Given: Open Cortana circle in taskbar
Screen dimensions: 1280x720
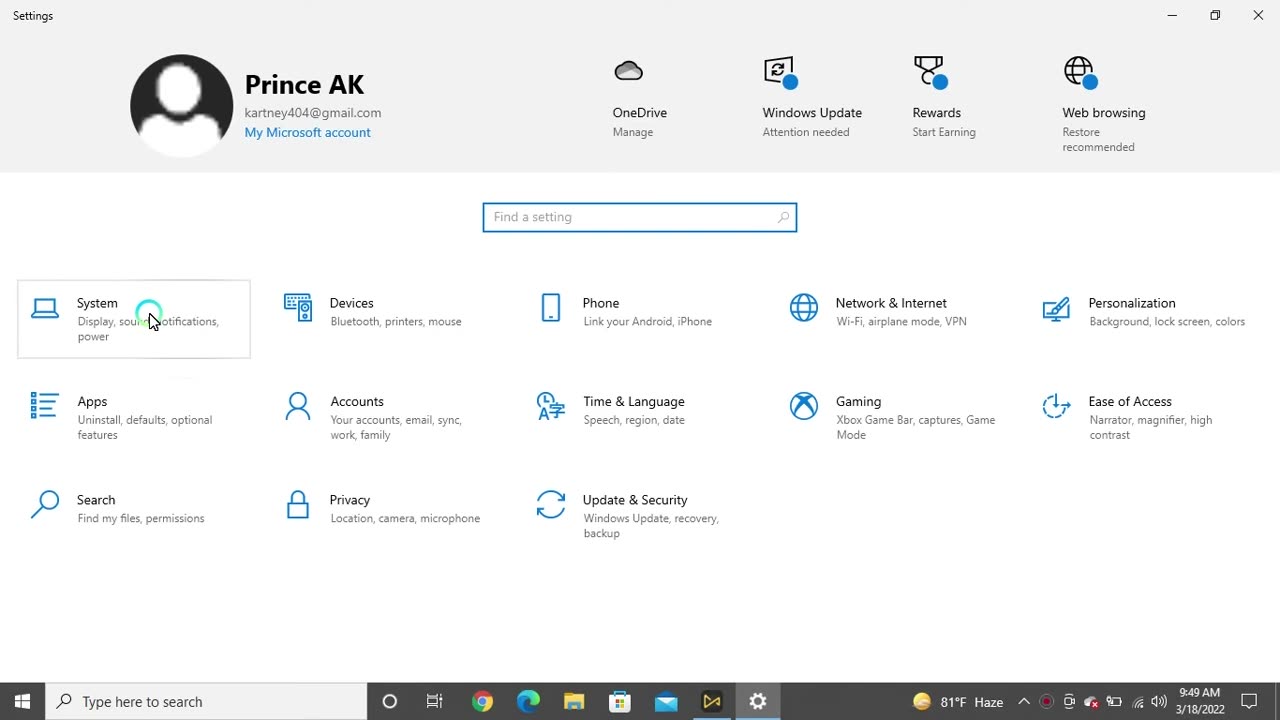Looking at the screenshot, I should 390,701.
